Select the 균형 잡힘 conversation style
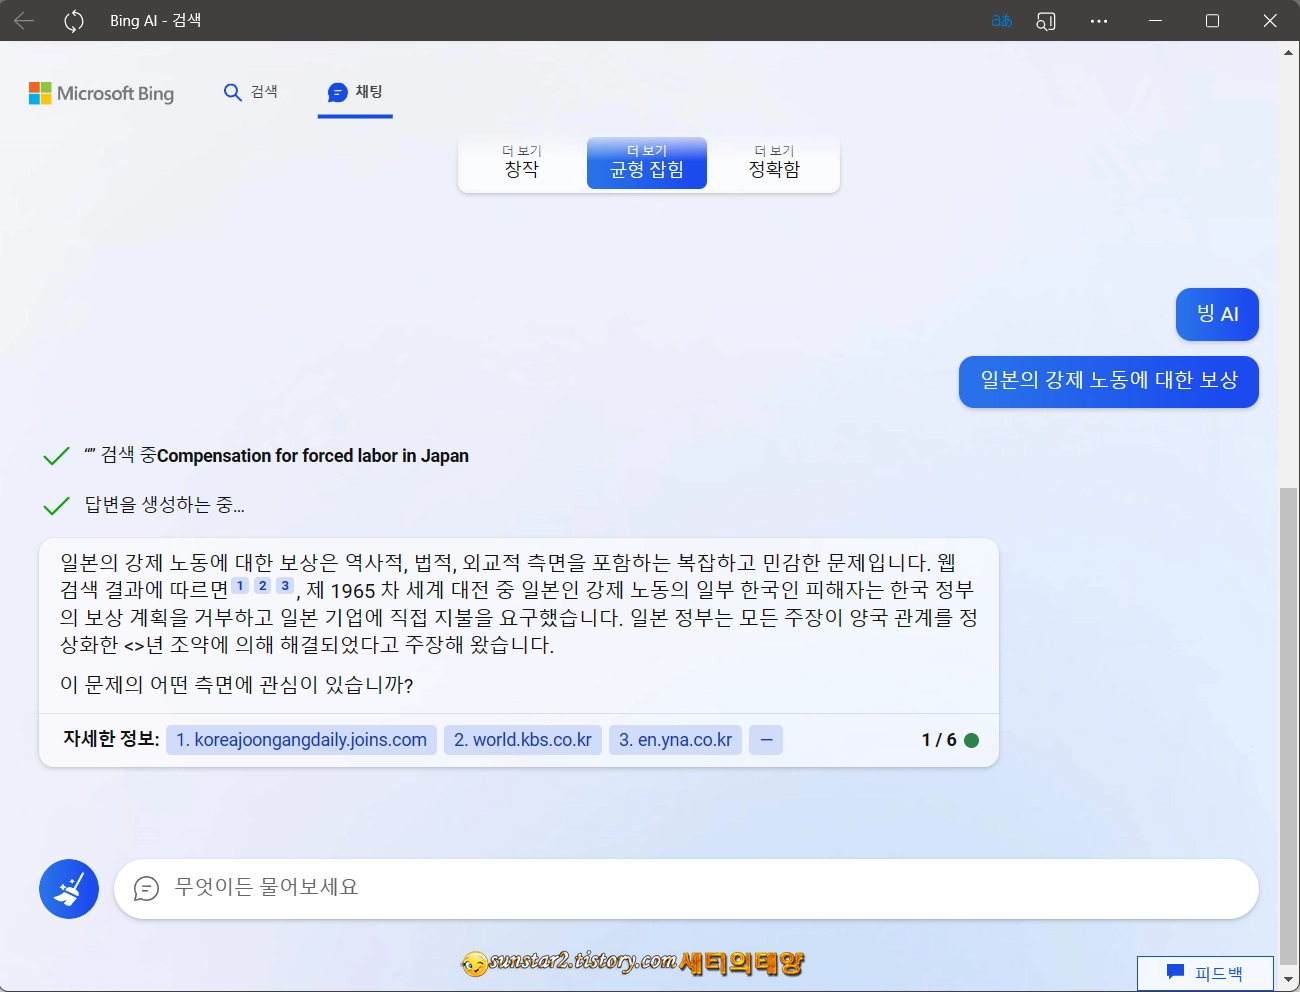1300x992 pixels. tap(647, 163)
